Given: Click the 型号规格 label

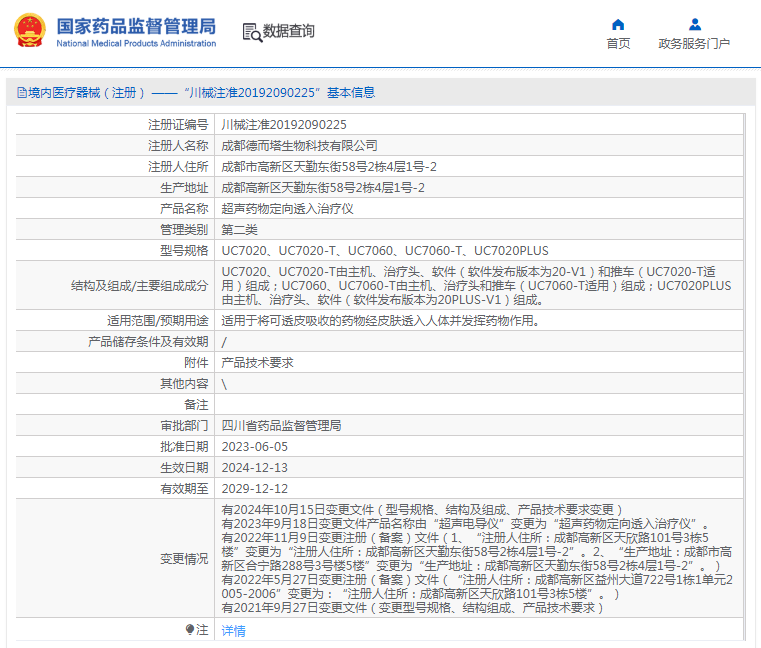Looking at the screenshot, I should click(x=184, y=250).
